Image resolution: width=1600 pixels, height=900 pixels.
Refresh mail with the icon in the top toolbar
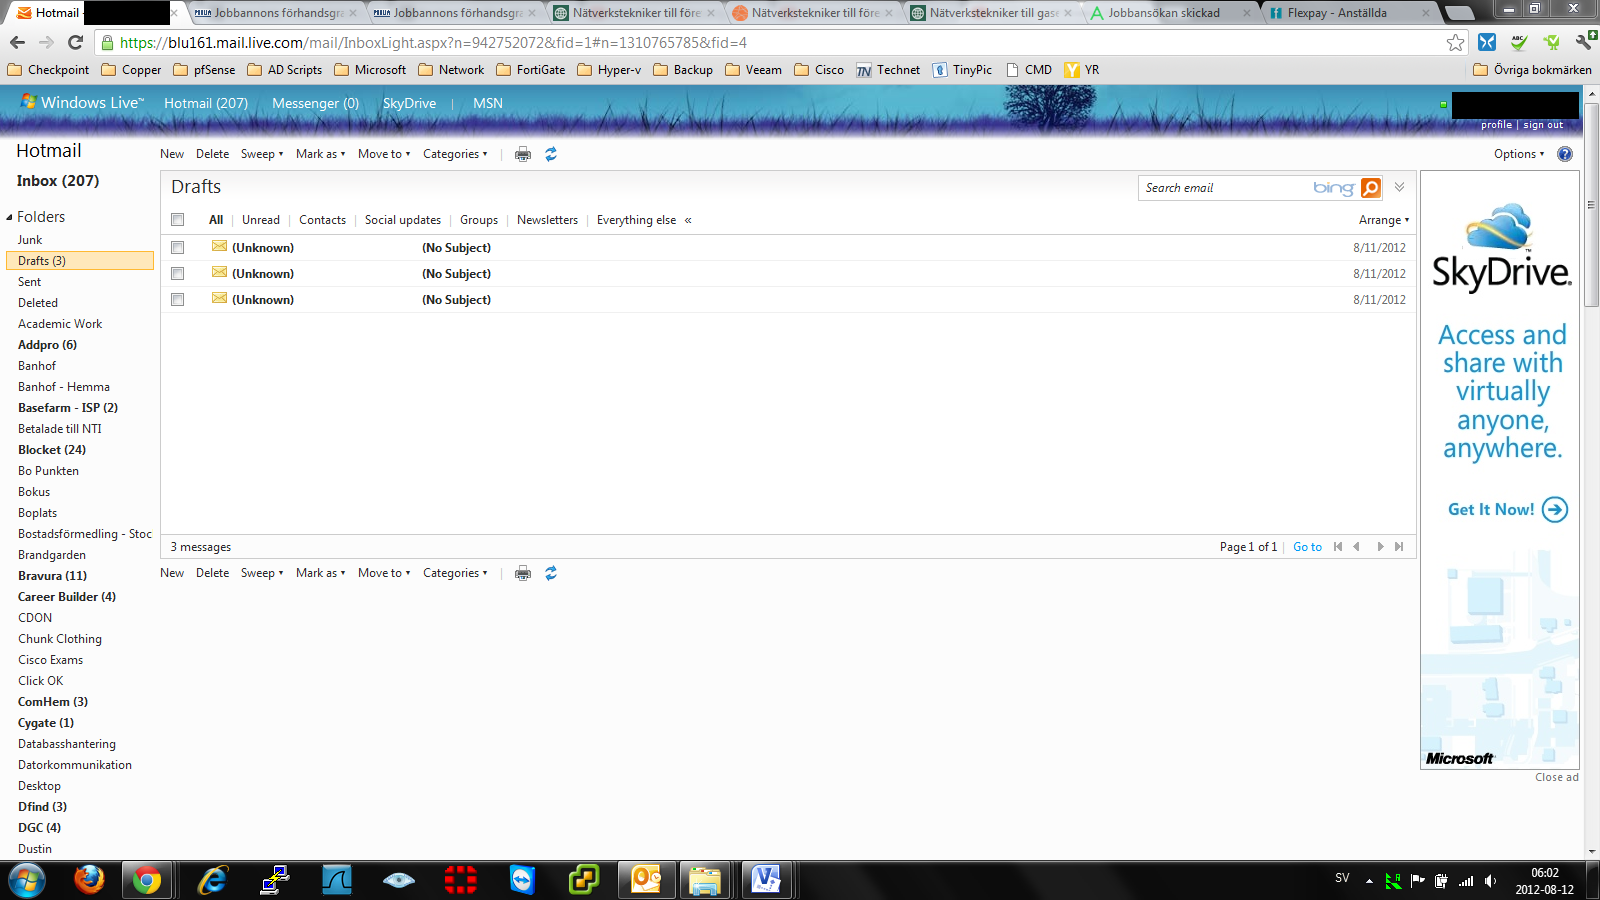(x=551, y=154)
